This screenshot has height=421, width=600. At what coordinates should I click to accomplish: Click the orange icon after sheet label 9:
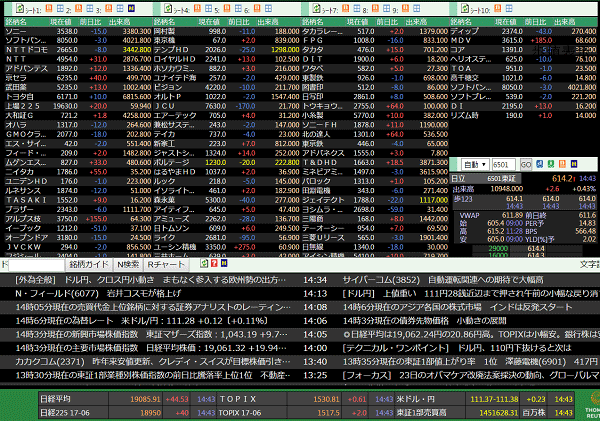tap(406, 8)
